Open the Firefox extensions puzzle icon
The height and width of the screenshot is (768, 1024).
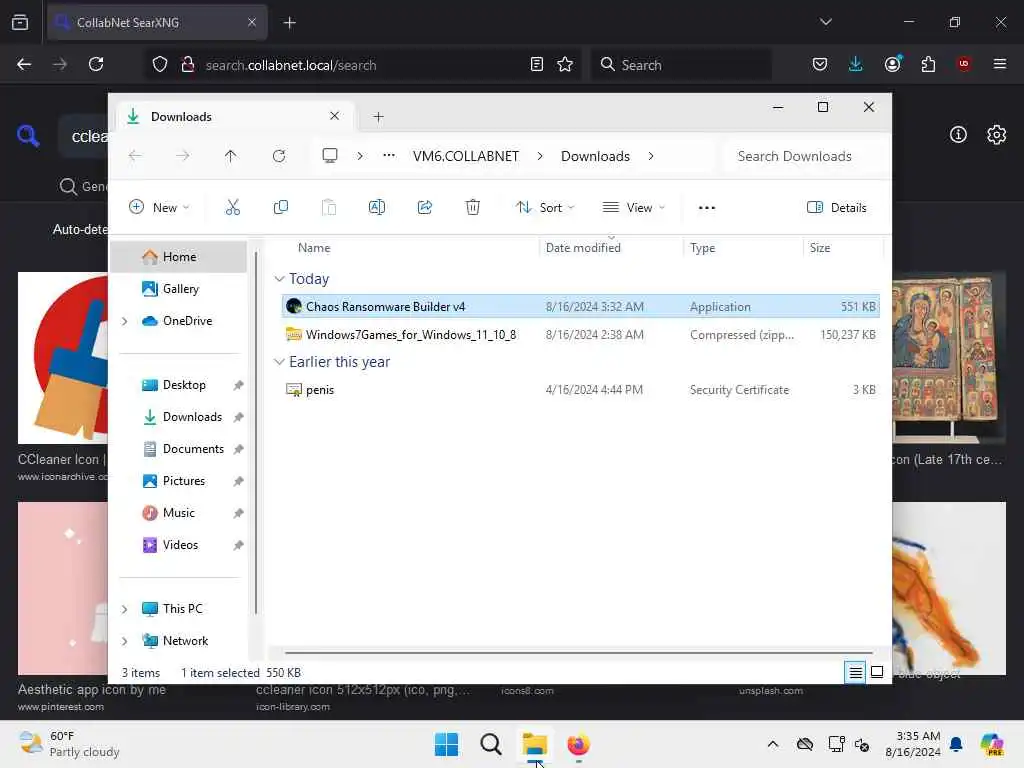[x=928, y=64]
